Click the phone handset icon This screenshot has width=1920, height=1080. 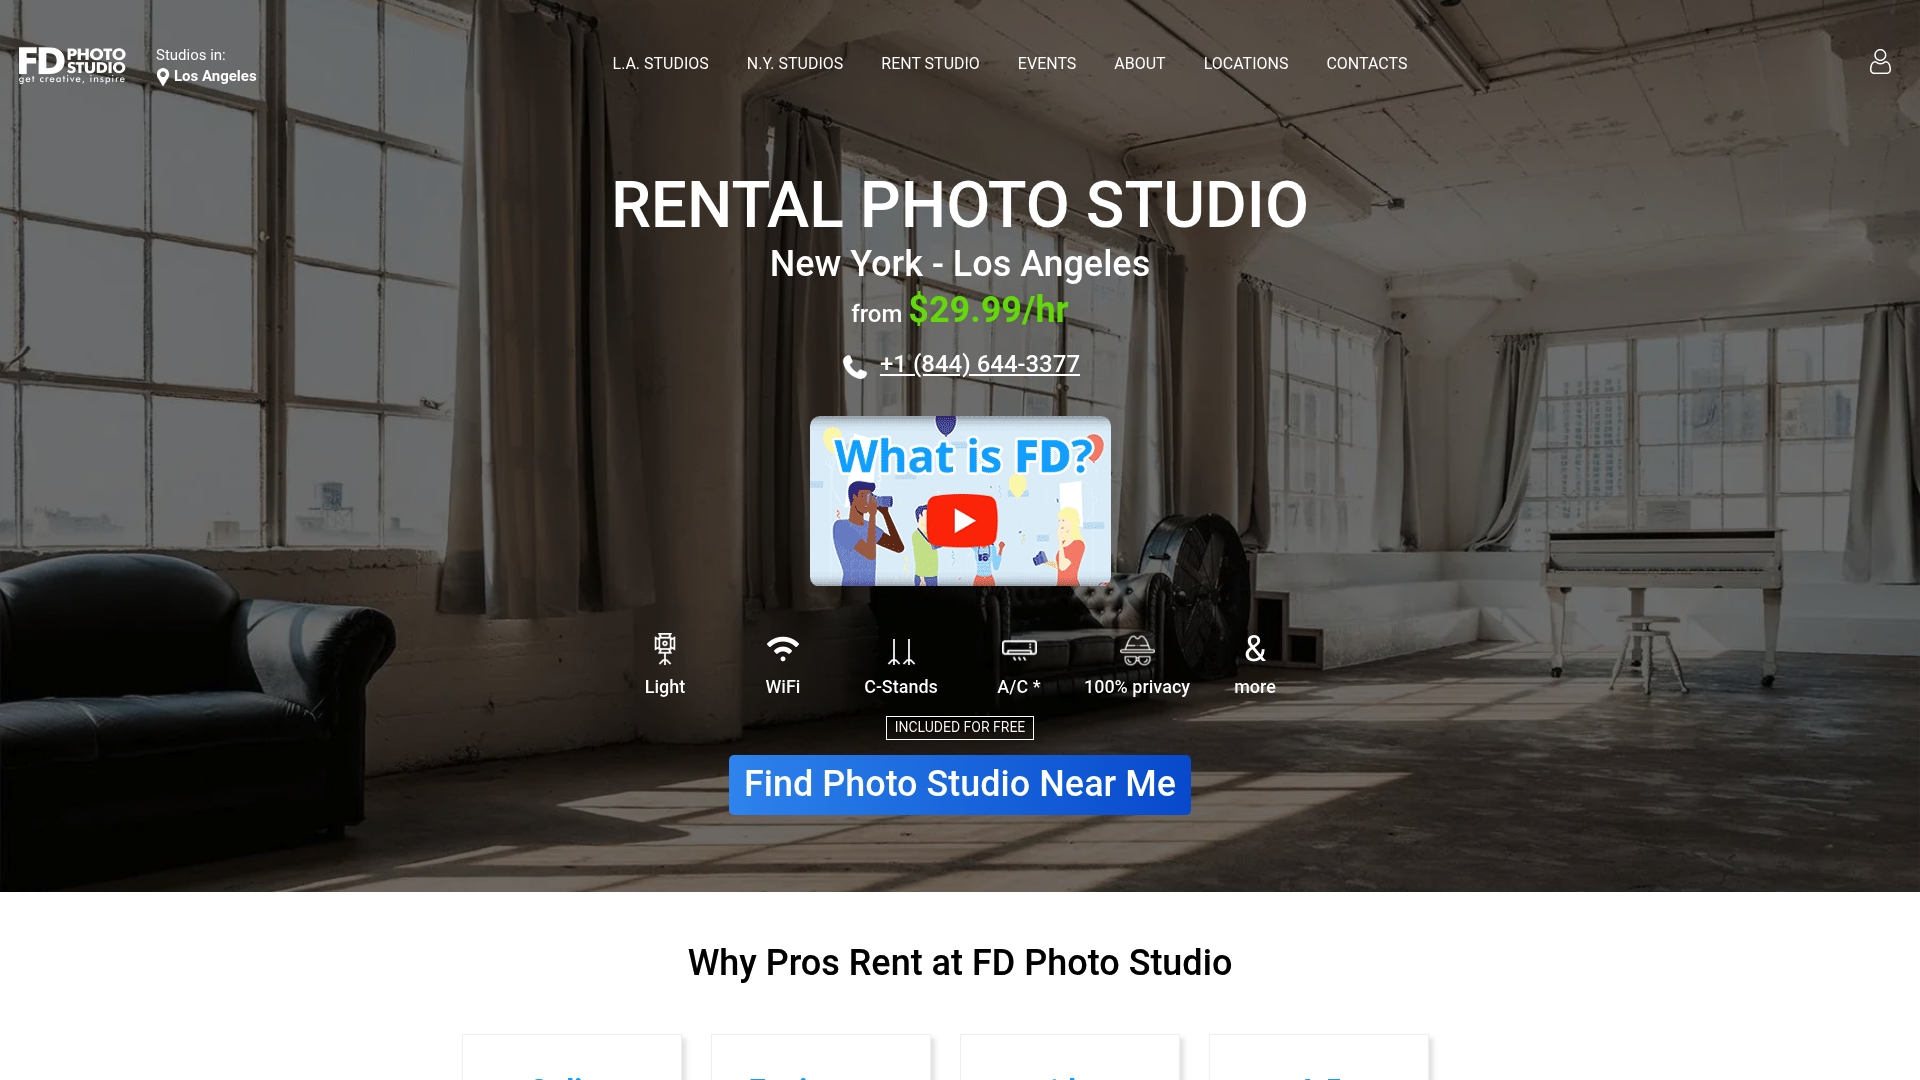(855, 367)
